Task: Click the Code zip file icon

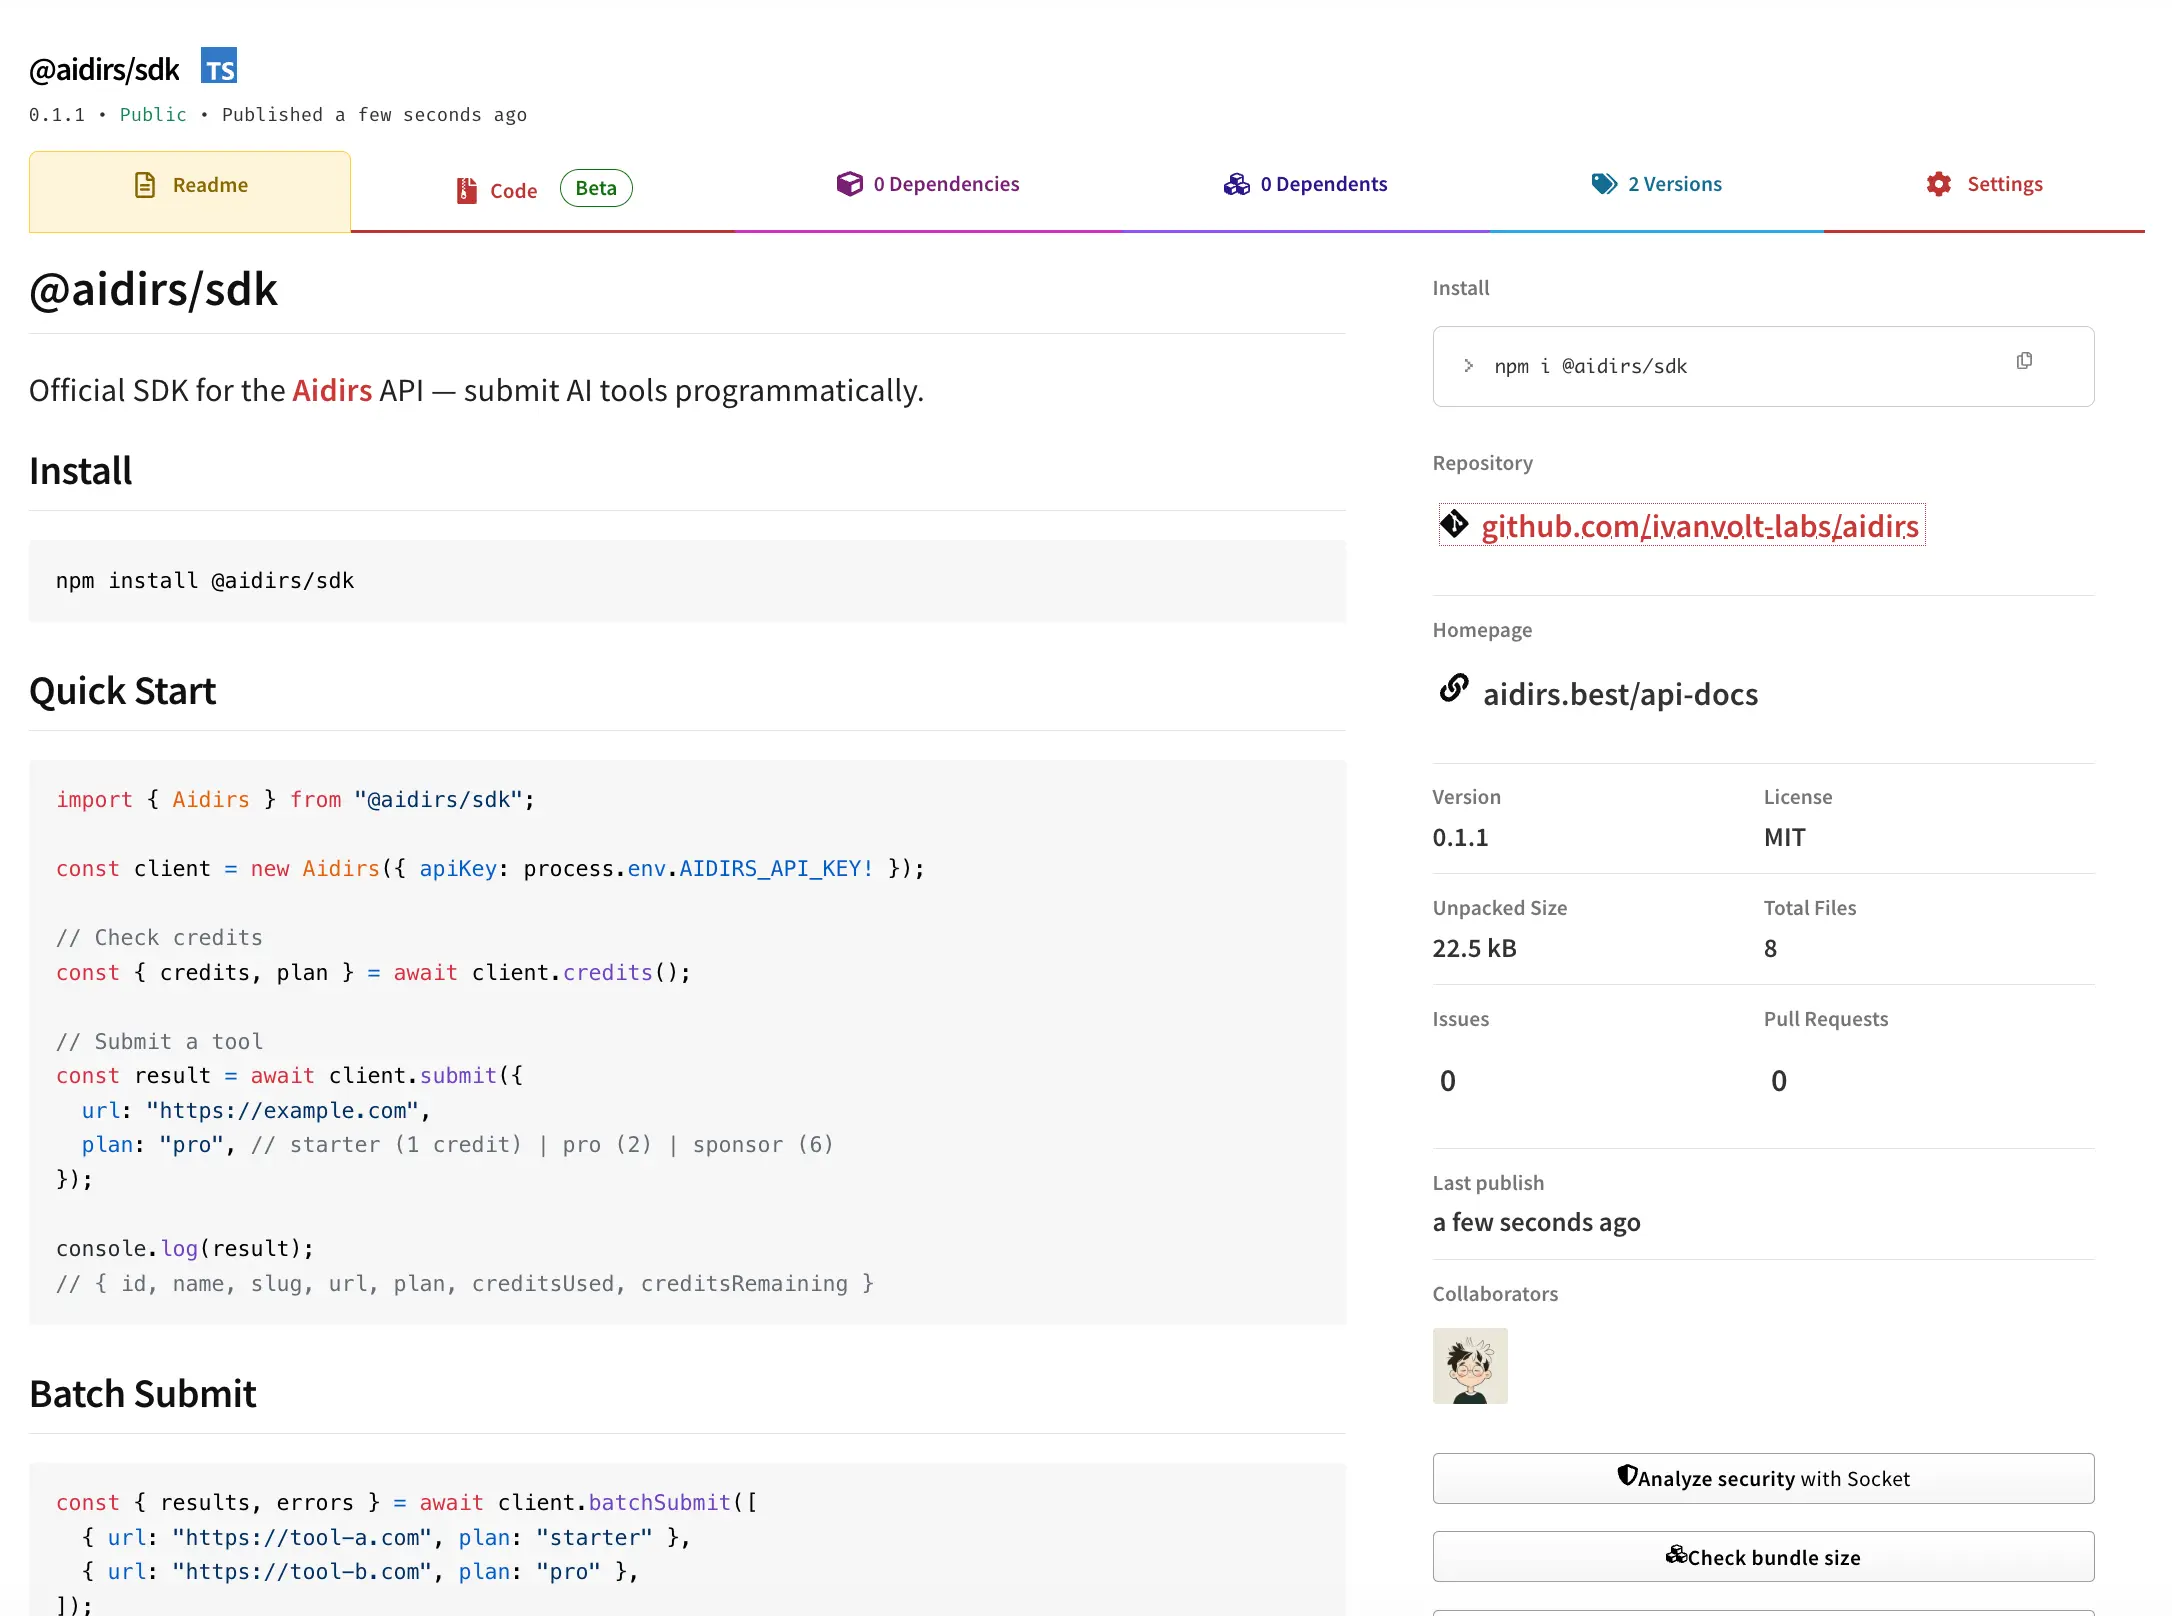Action: pyautogui.click(x=467, y=190)
